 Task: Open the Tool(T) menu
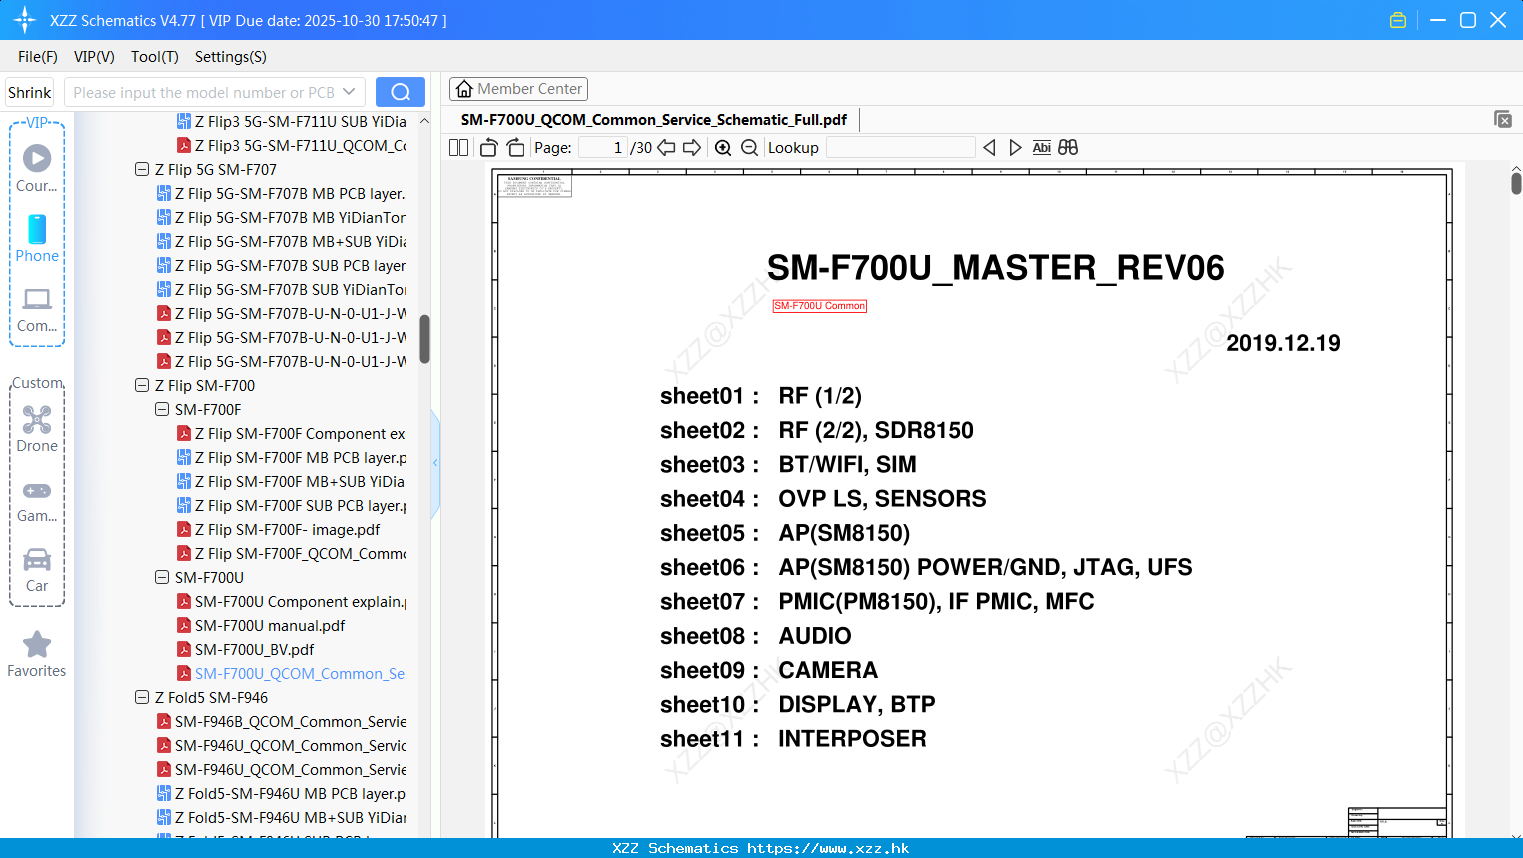pos(155,56)
